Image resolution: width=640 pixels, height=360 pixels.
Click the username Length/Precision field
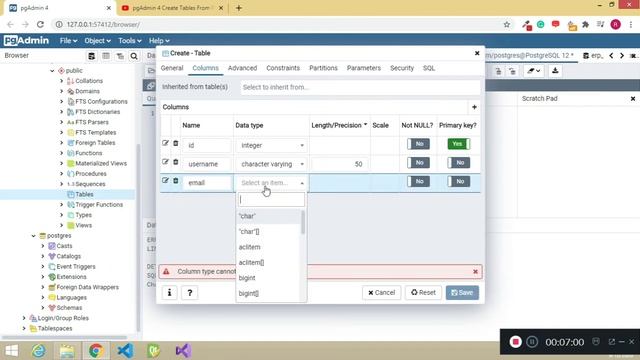pyautogui.click(x=339, y=164)
